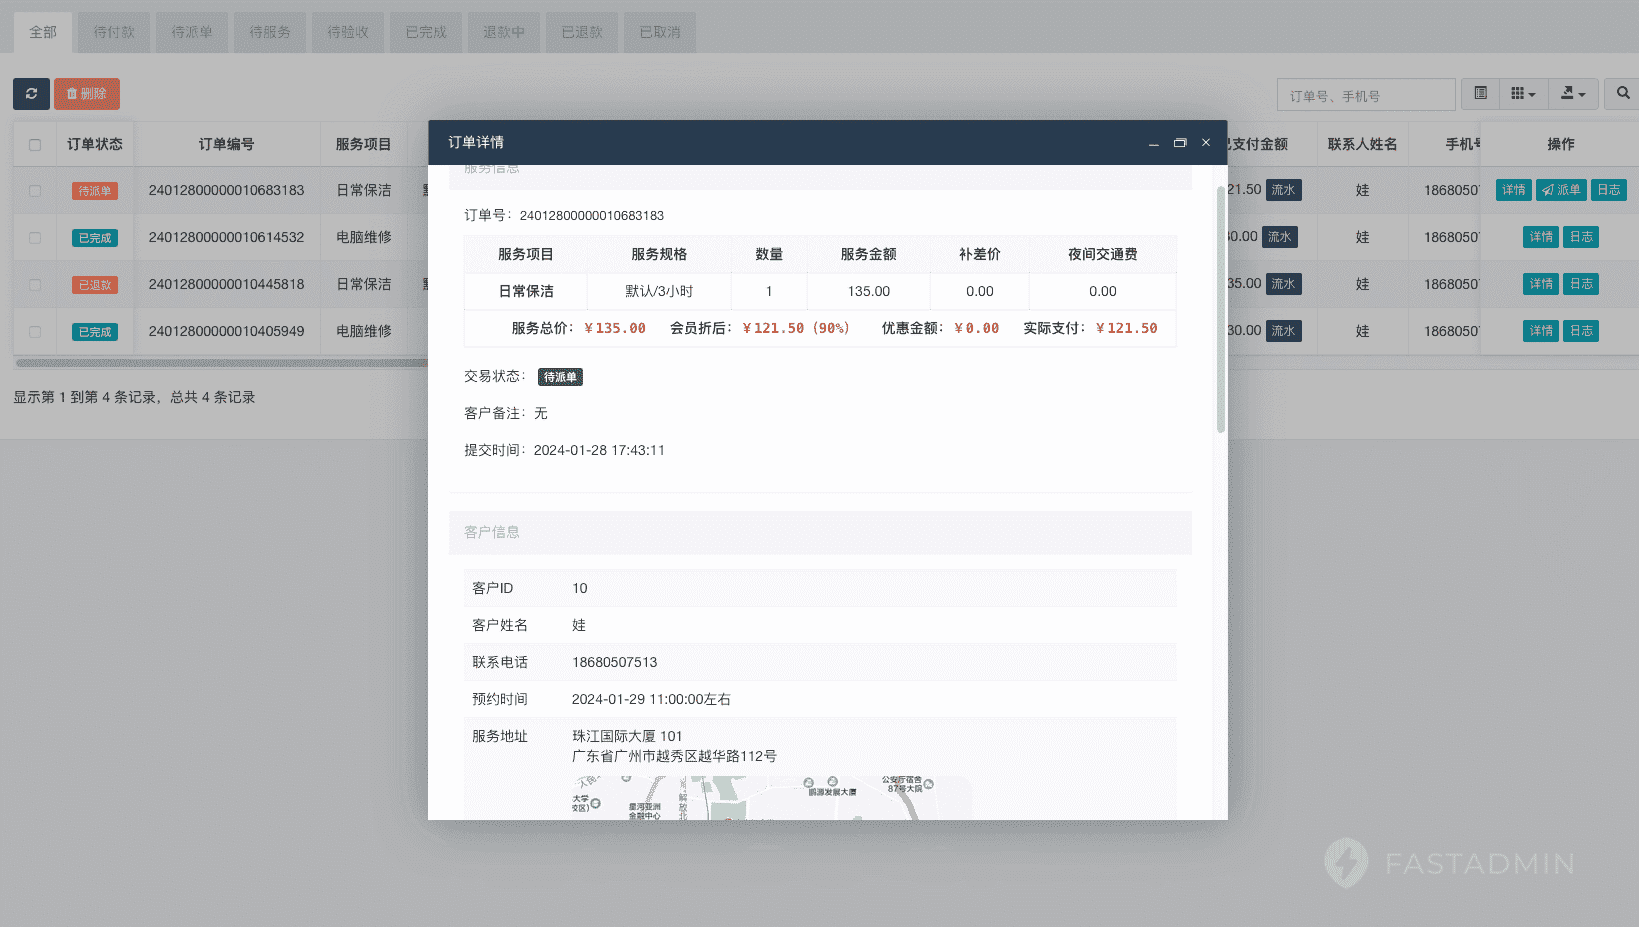Minimize the 订单详情 dialog
This screenshot has height=927, width=1639.
tap(1153, 143)
